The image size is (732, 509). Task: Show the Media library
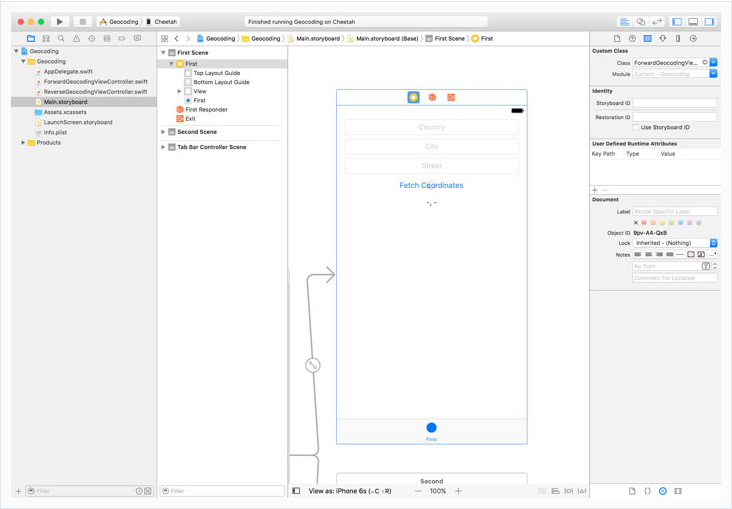678,491
